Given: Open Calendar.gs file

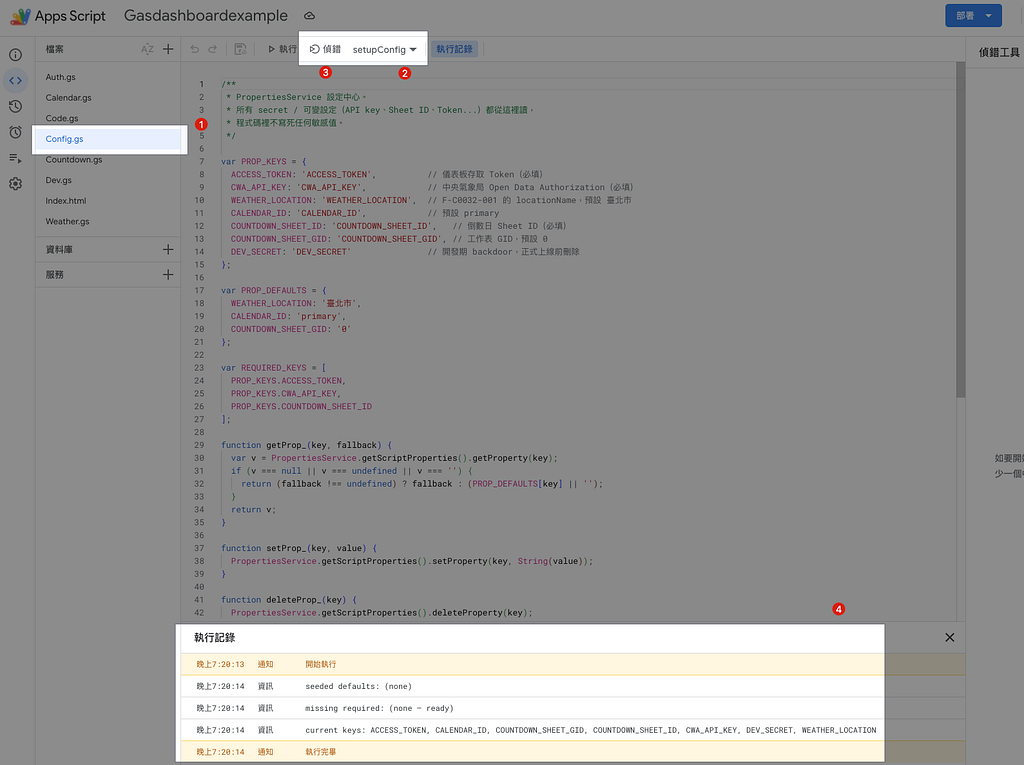Looking at the screenshot, I should tap(69, 98).
